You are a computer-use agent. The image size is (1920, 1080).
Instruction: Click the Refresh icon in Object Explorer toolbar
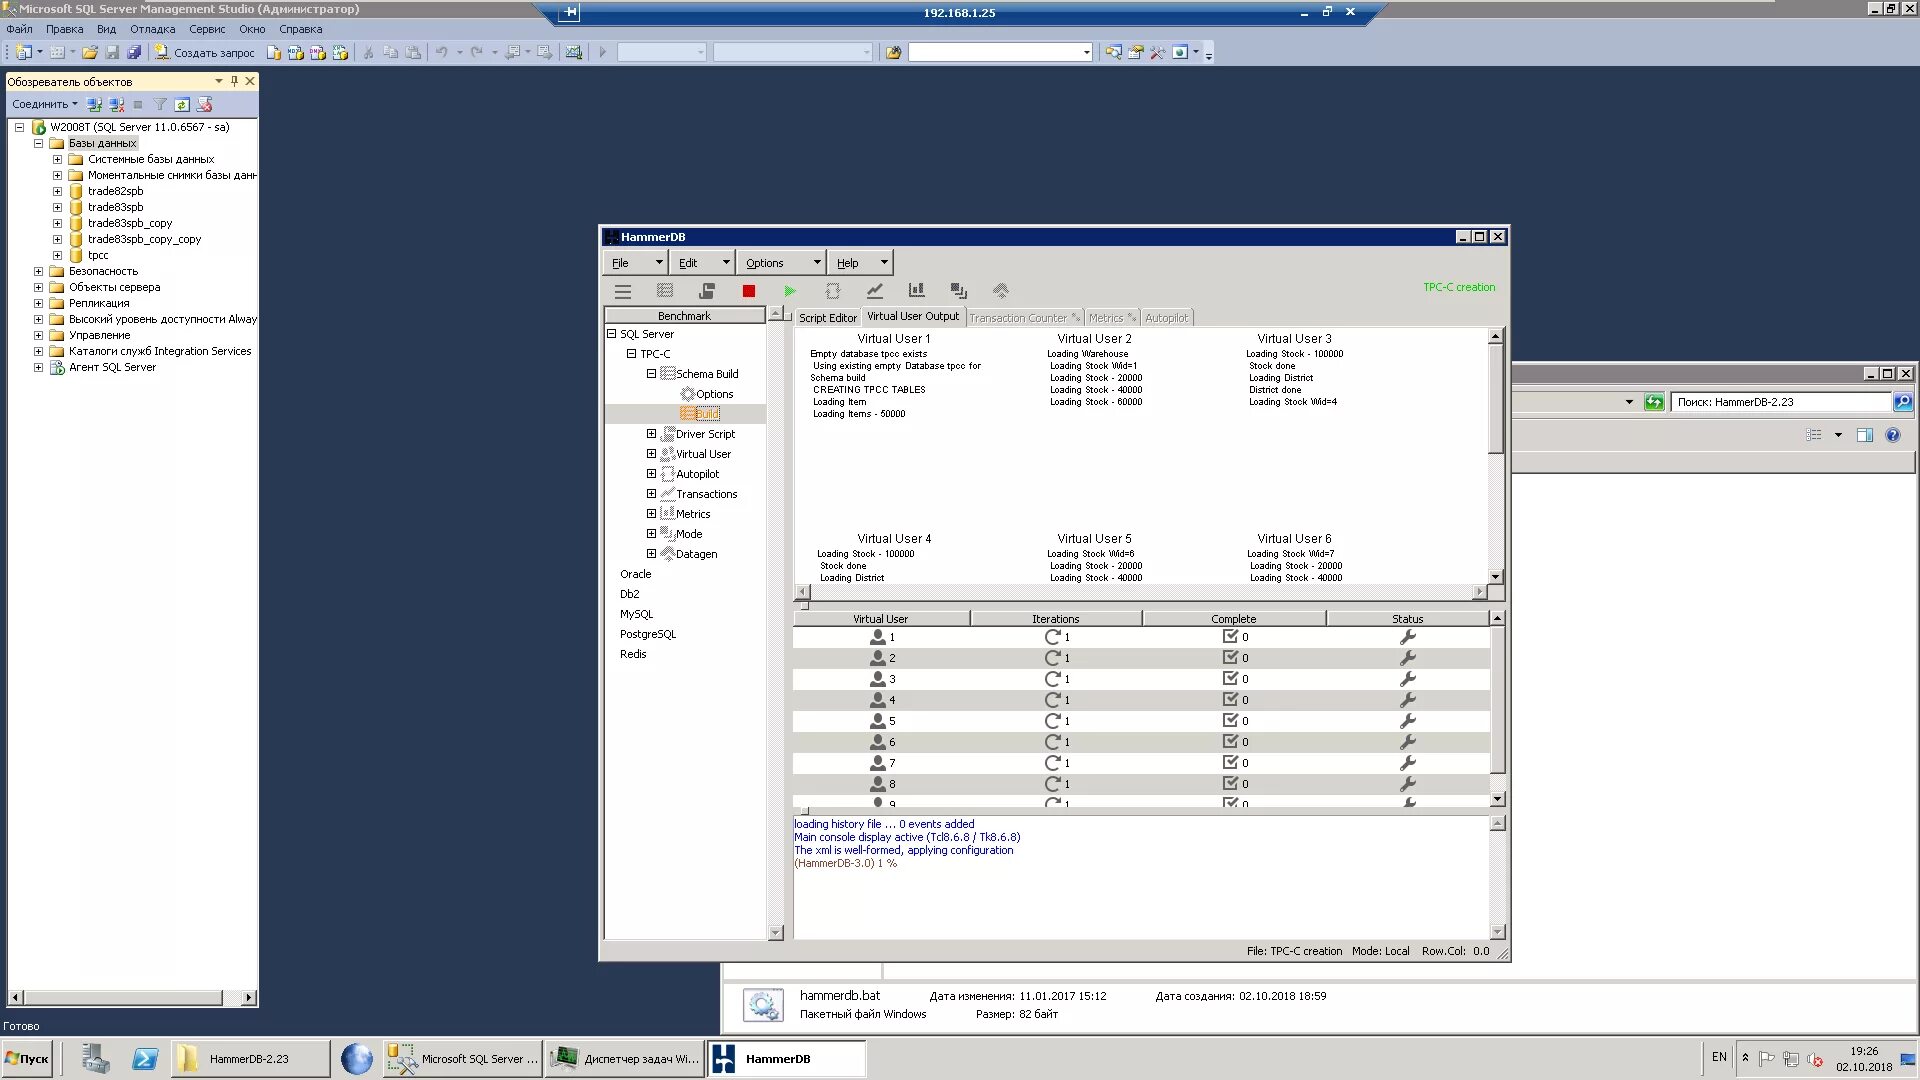click(182, 104)
